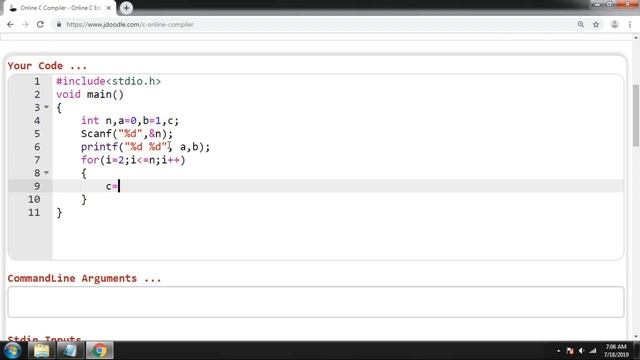The width and height of the screenshot is (640, 360).
Task: Open the Chrome profile avatar
Action: 614,24
